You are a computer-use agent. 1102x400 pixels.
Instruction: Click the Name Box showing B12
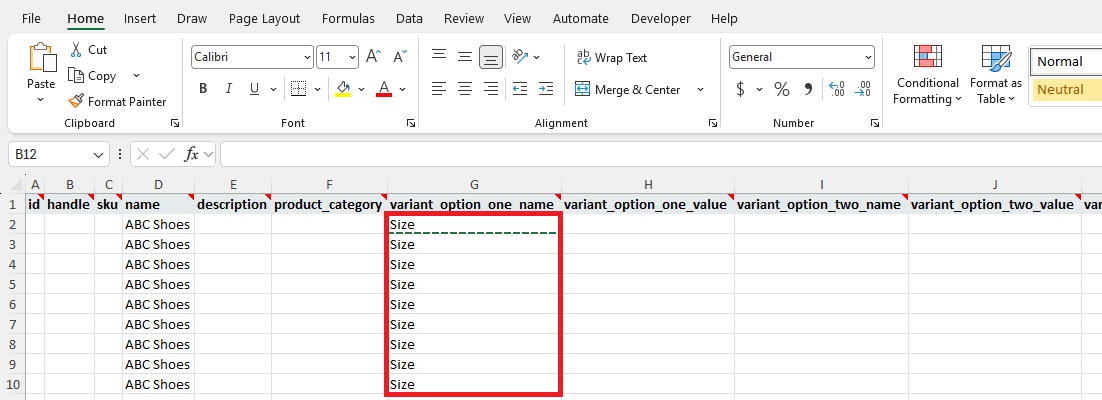click(x=58, y=154)
